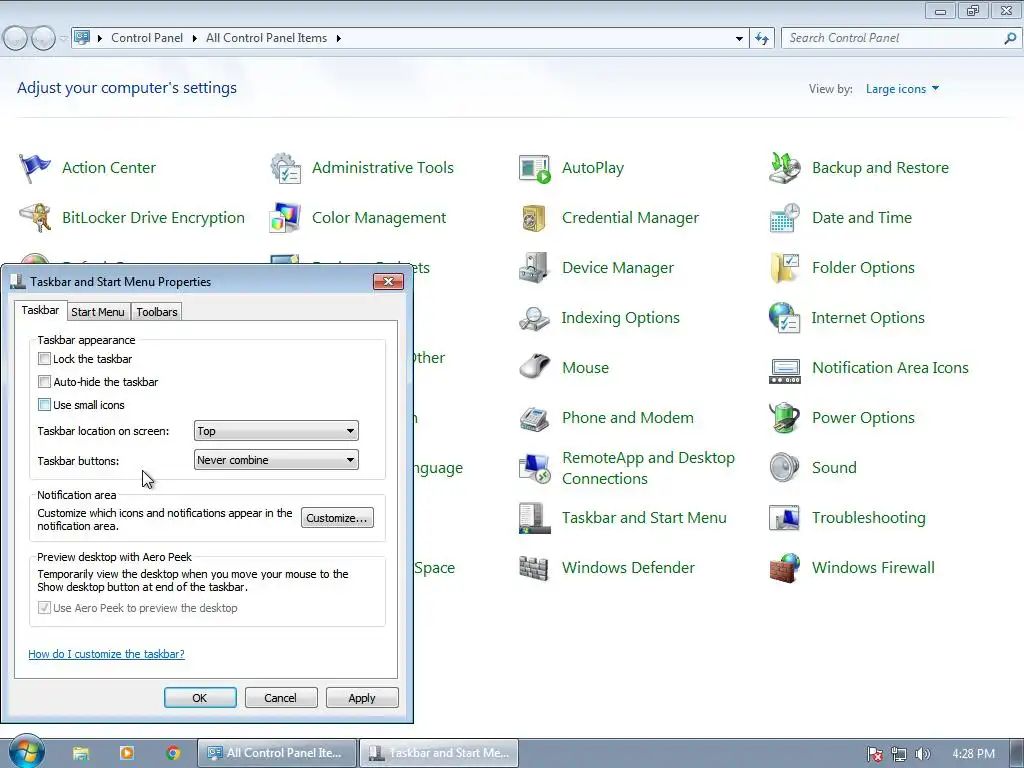Expand Taskbar buttons Never combine dropdown
Image resolution: width=1024 pixels, height=768 pixels.
coord(276,460)
